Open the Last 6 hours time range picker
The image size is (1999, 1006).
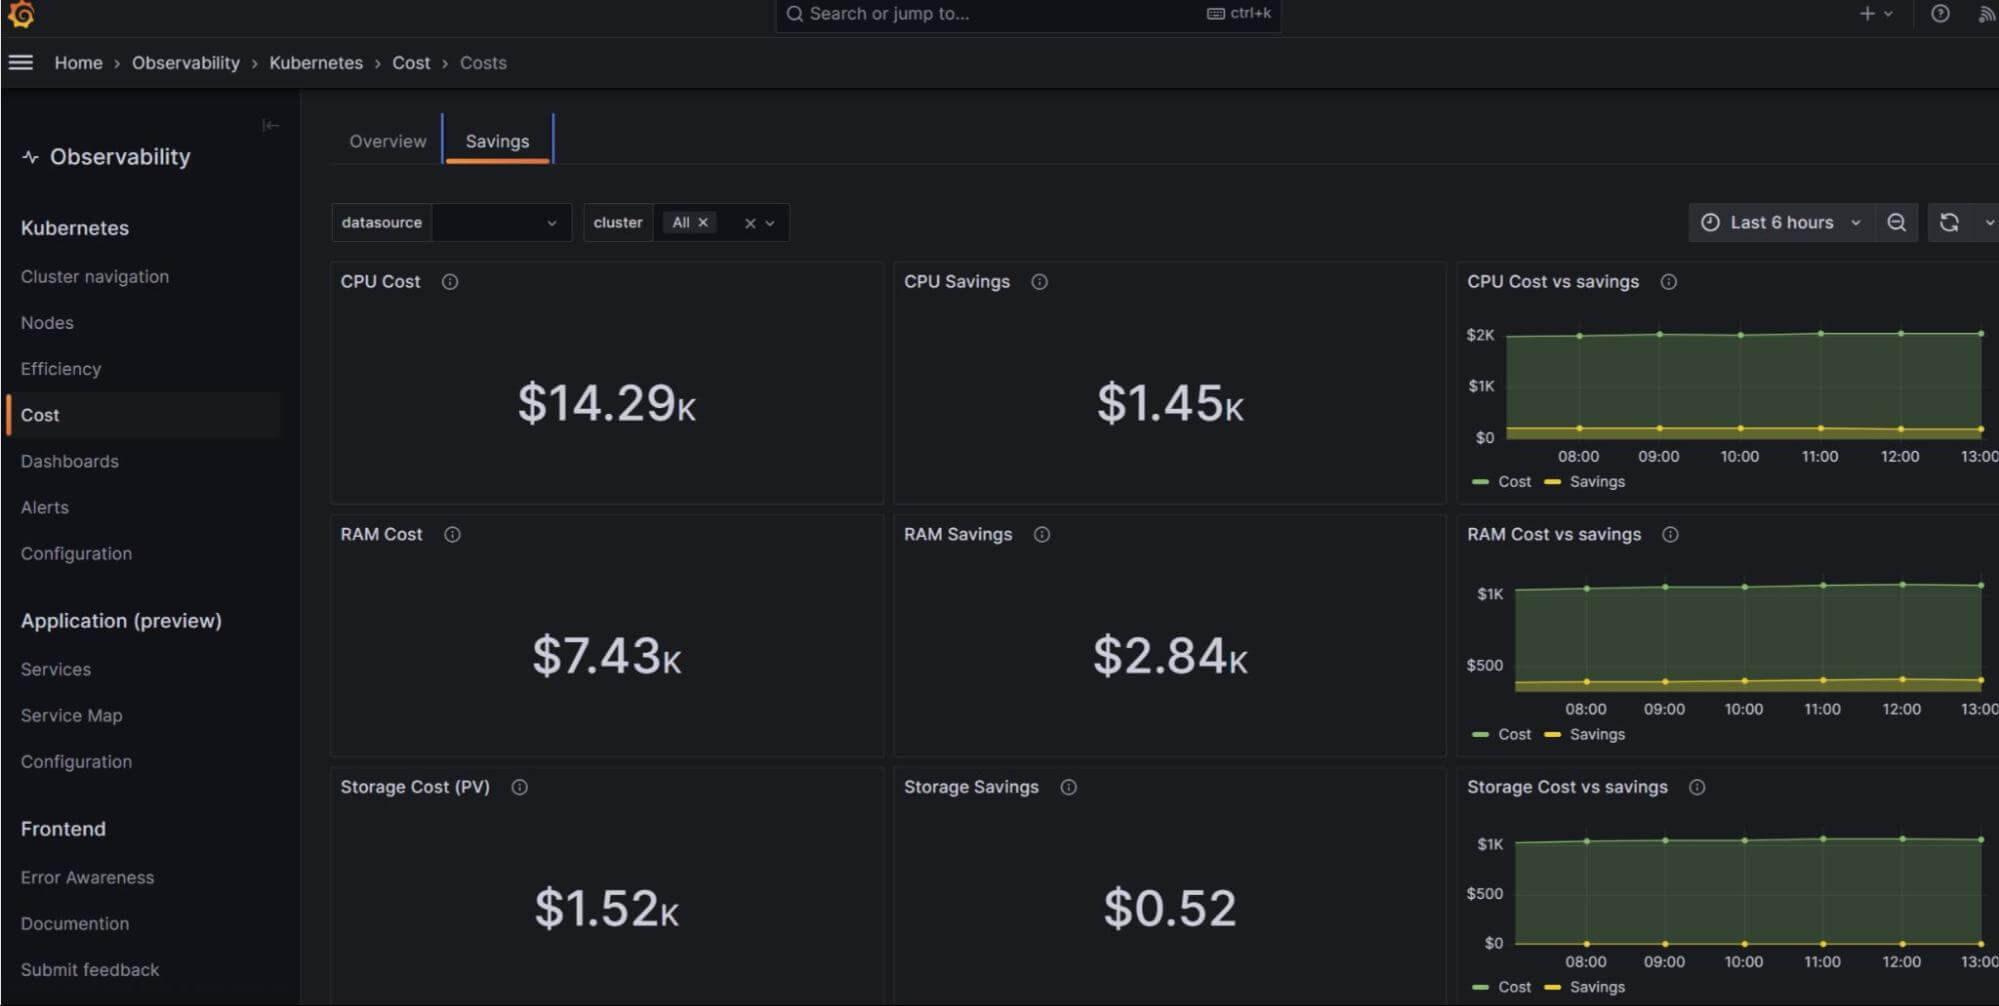pos(1781,222)
